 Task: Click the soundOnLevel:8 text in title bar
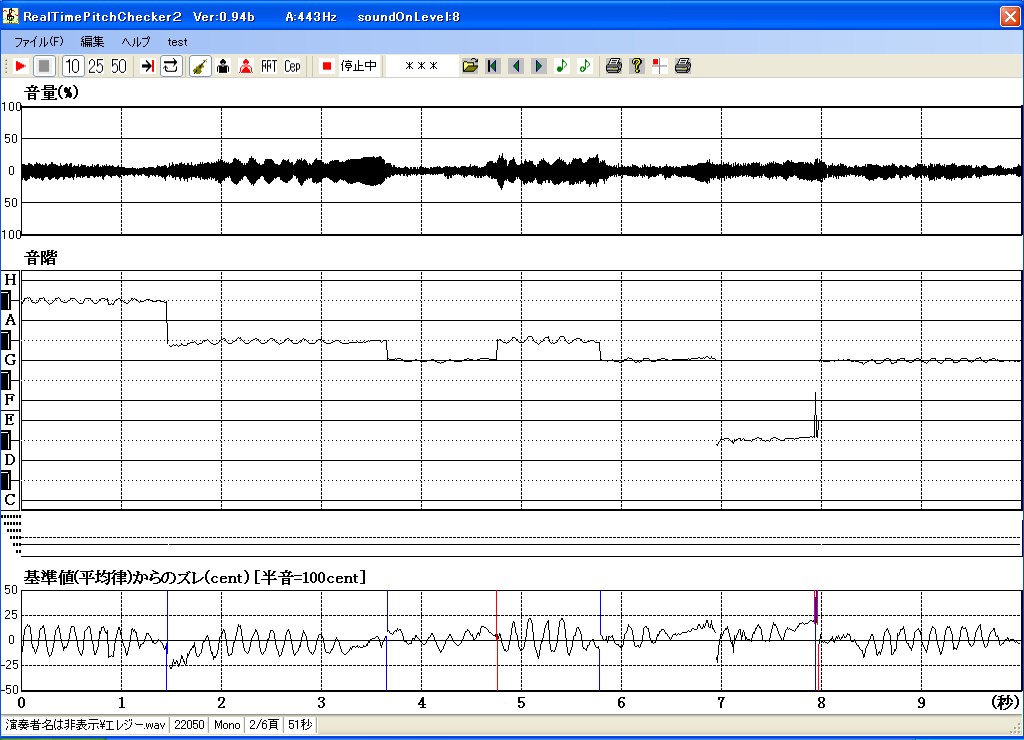click(x=409, y=17)
